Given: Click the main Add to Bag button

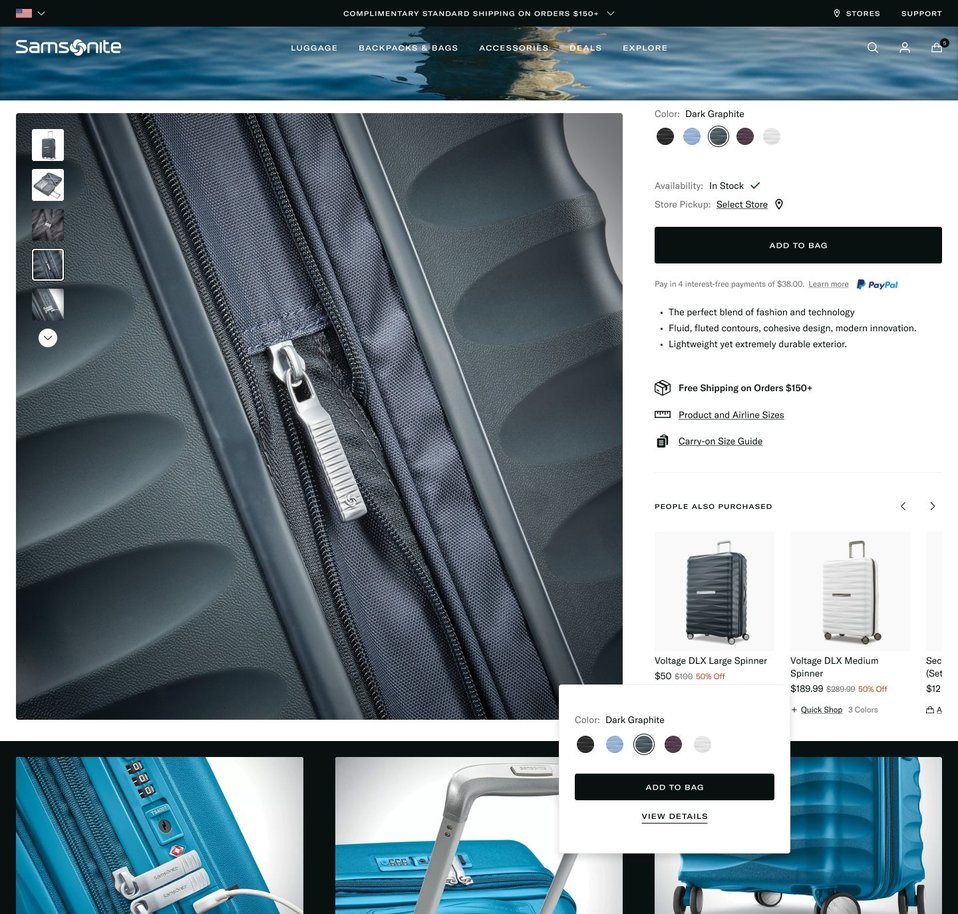Looking at the screenshot, I should click(x=797, y=245).
